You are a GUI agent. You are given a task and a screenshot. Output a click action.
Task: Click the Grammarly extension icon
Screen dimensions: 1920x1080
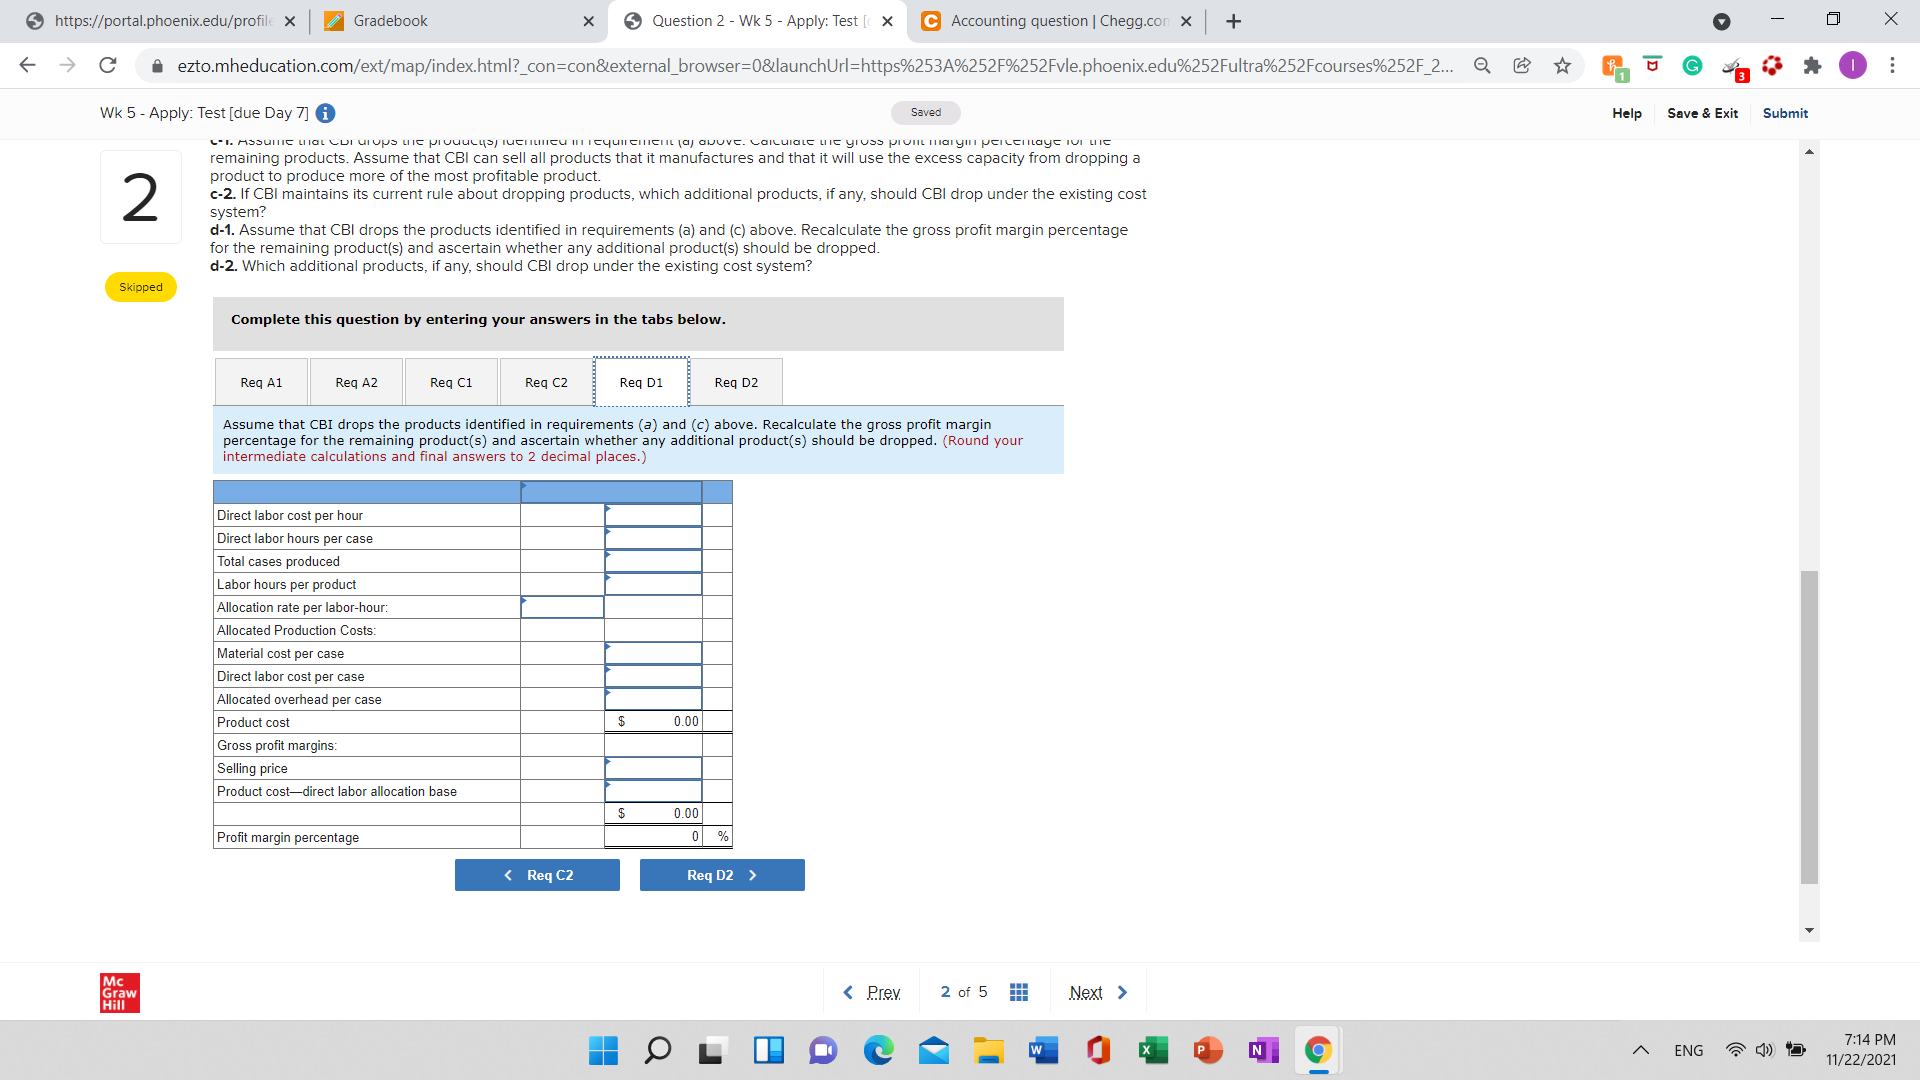click(1692, 65)
